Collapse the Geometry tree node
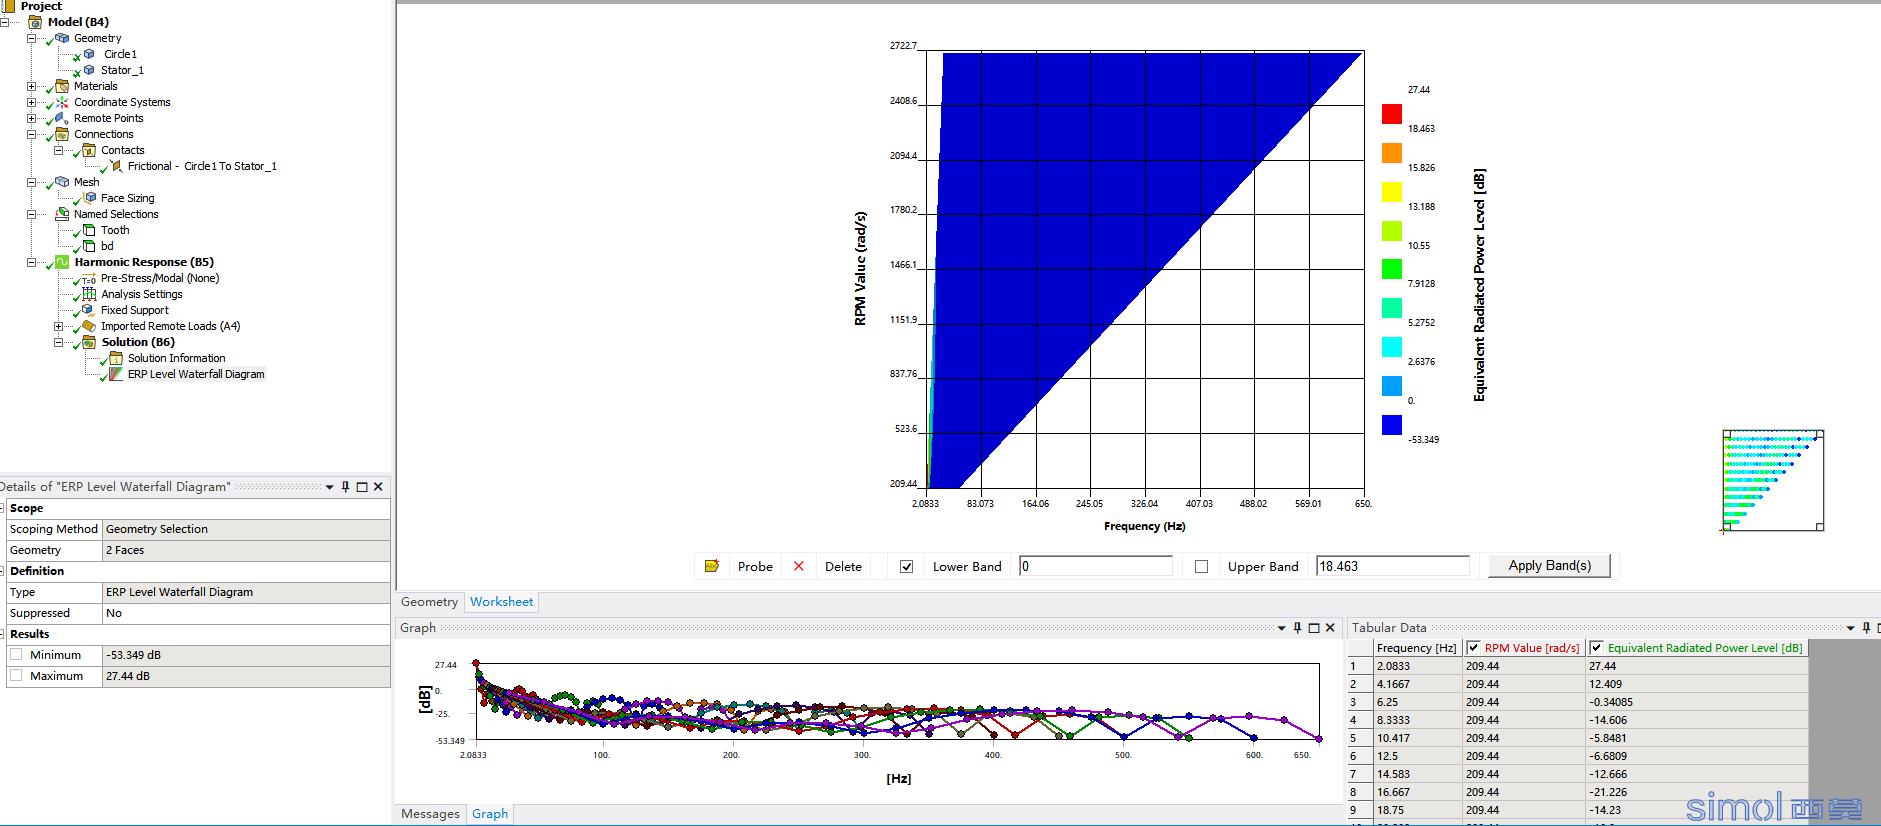 31,38
